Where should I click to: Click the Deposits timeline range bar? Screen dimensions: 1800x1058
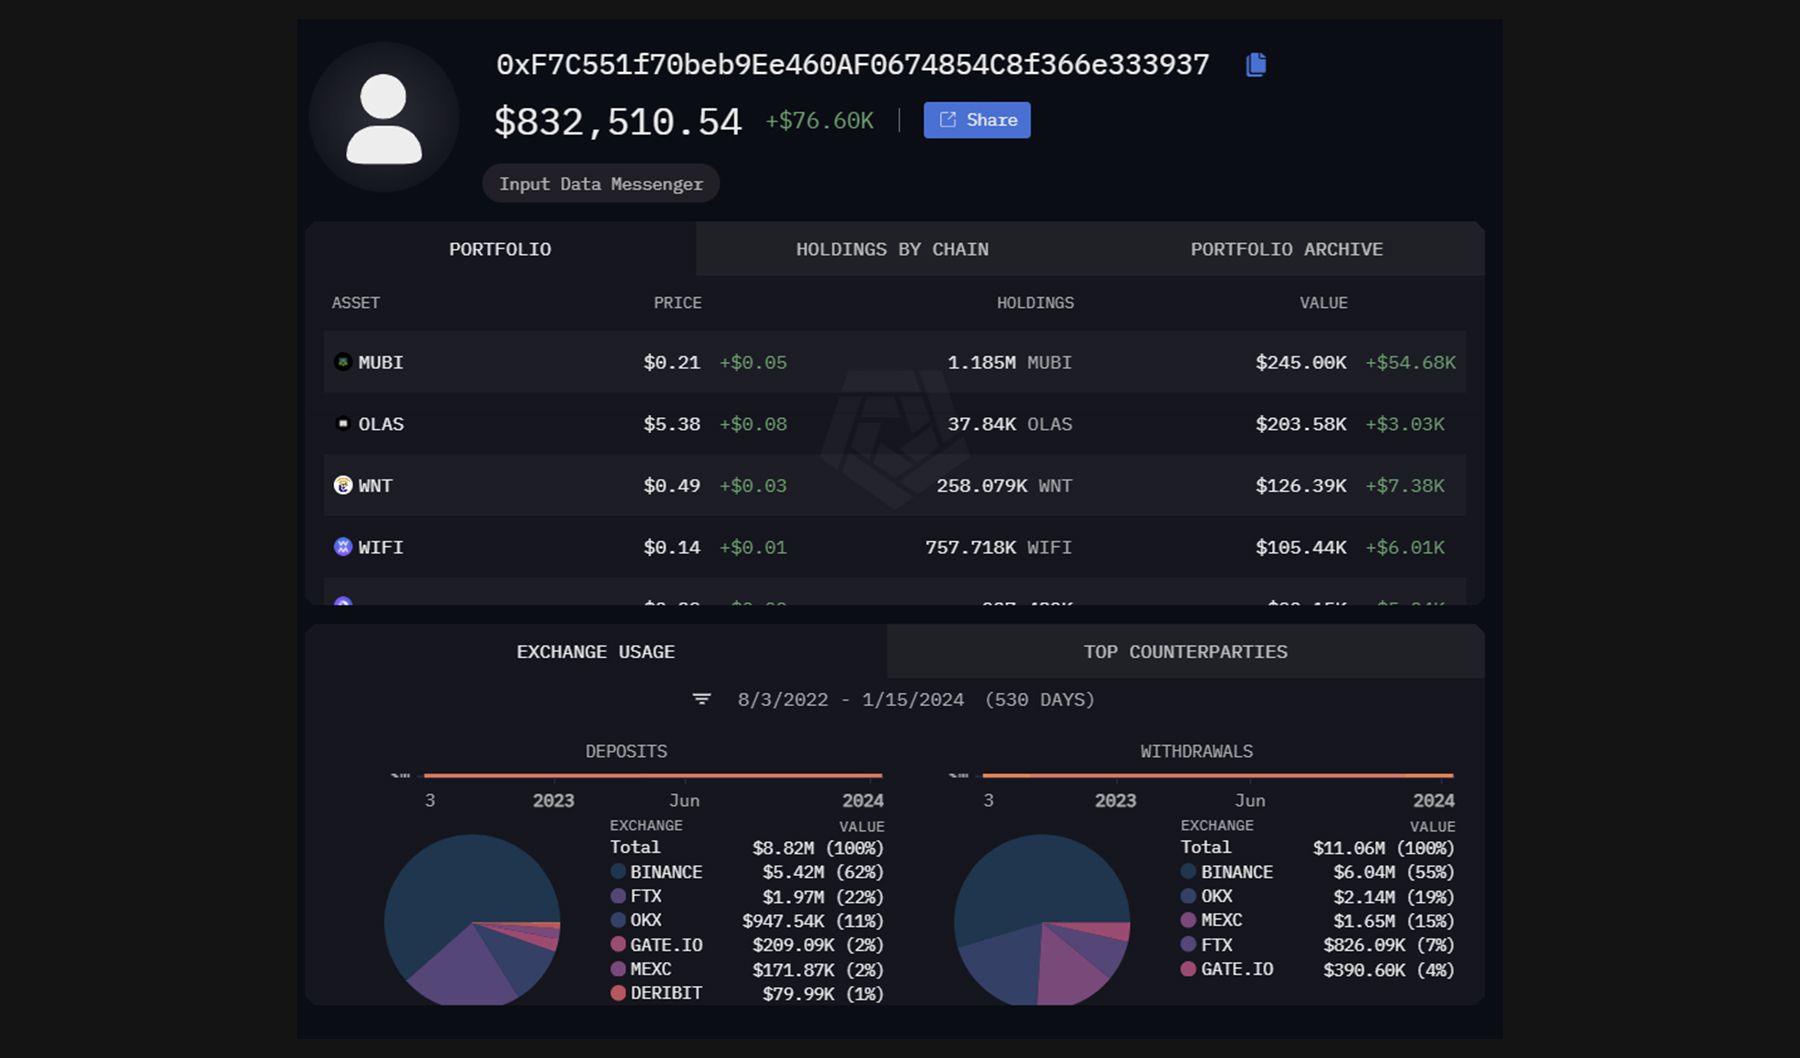point(652,775)
